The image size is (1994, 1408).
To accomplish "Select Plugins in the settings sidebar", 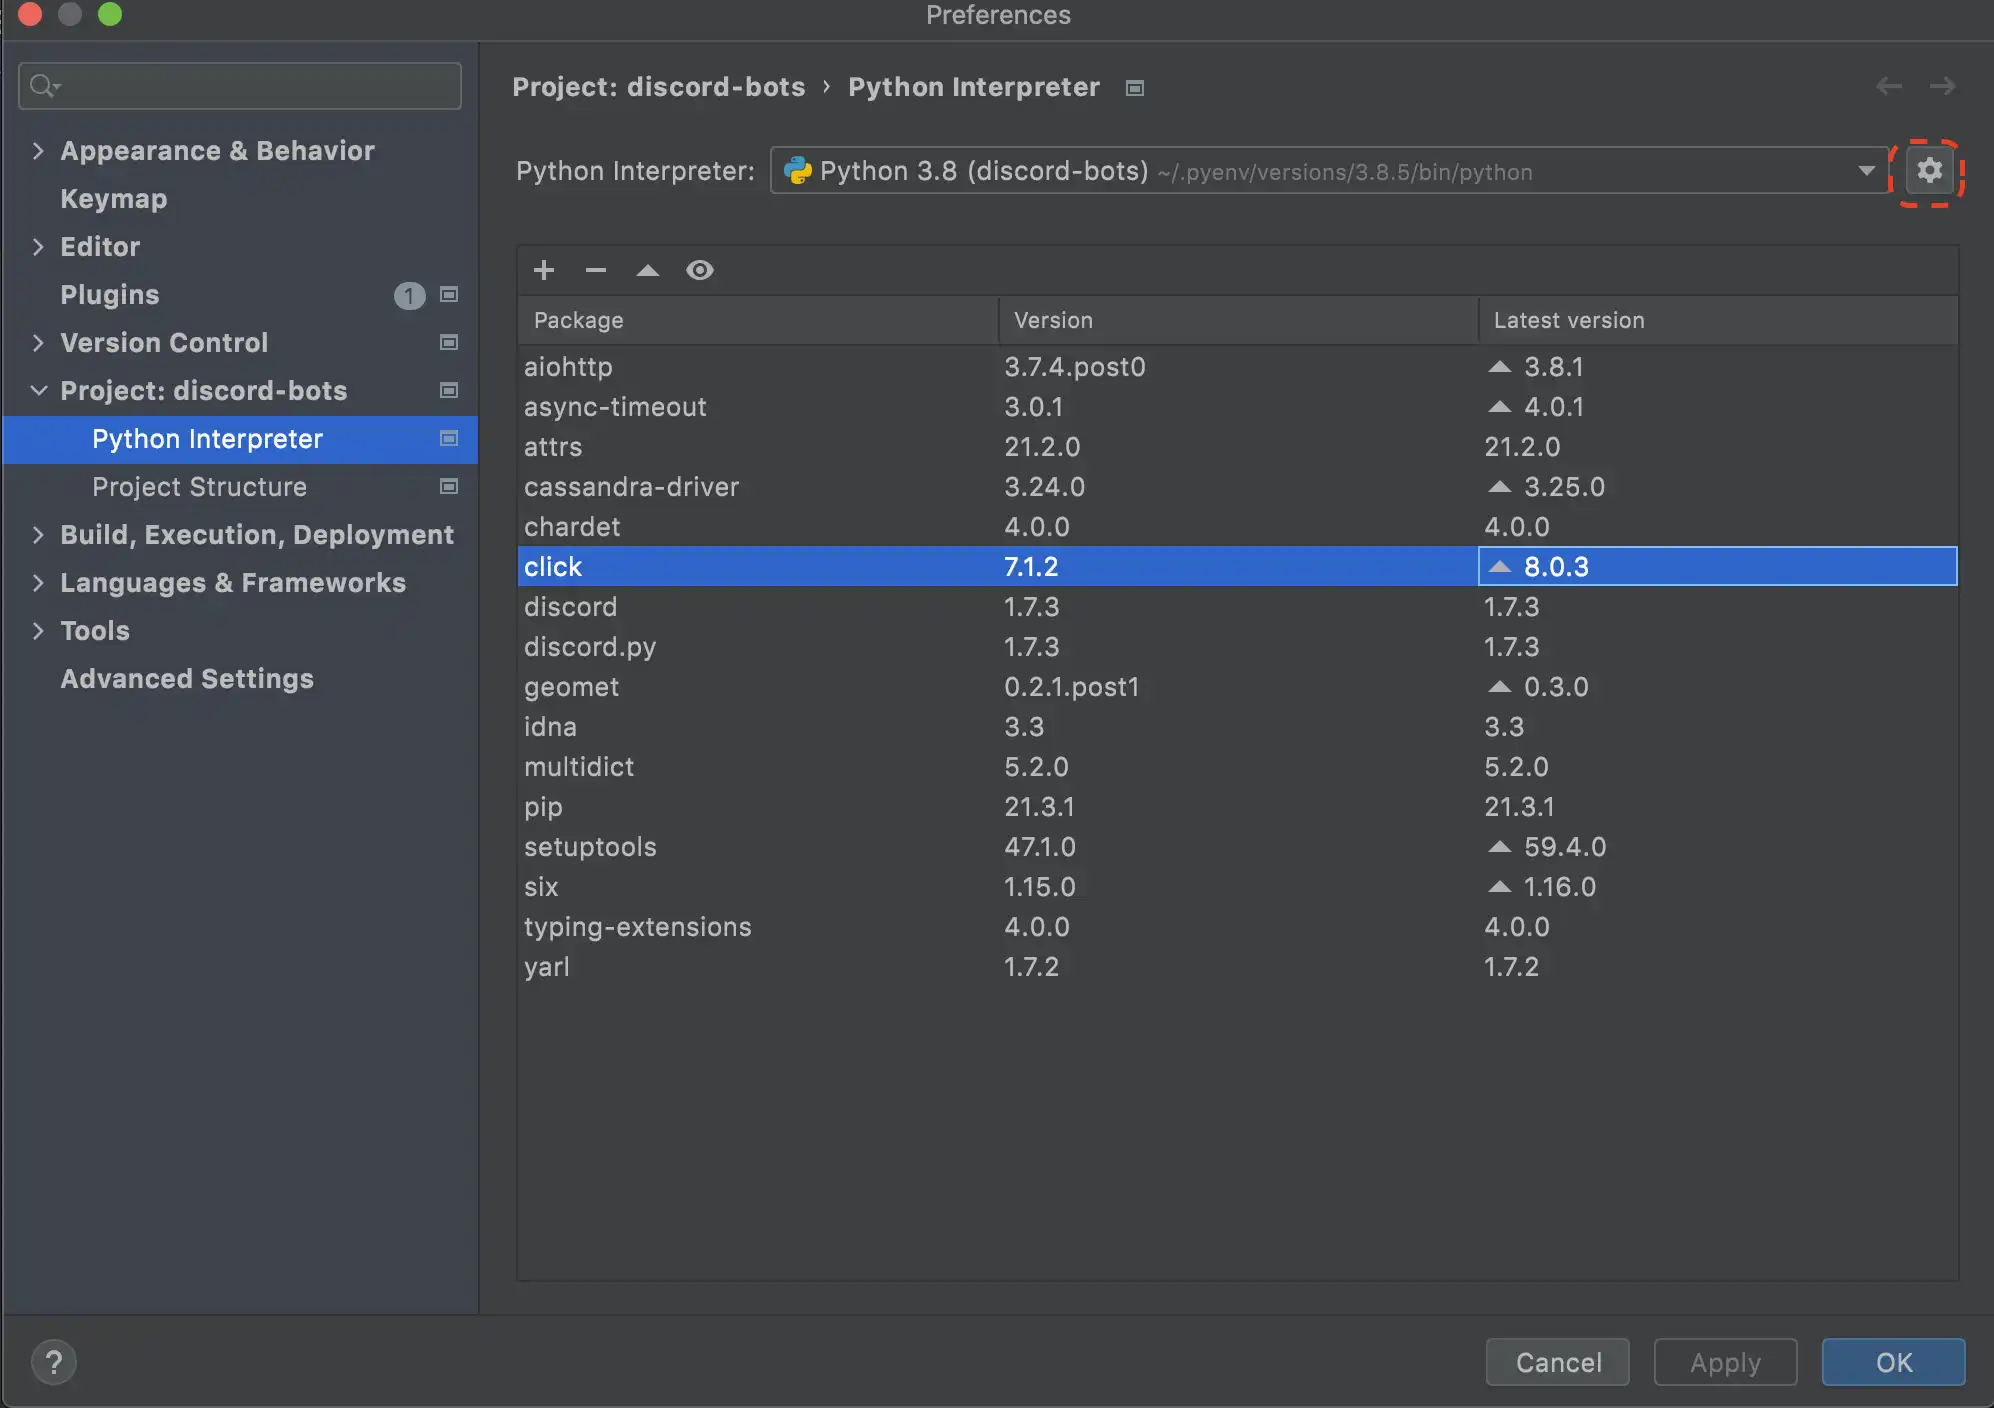I will click(x=109, y=294).
